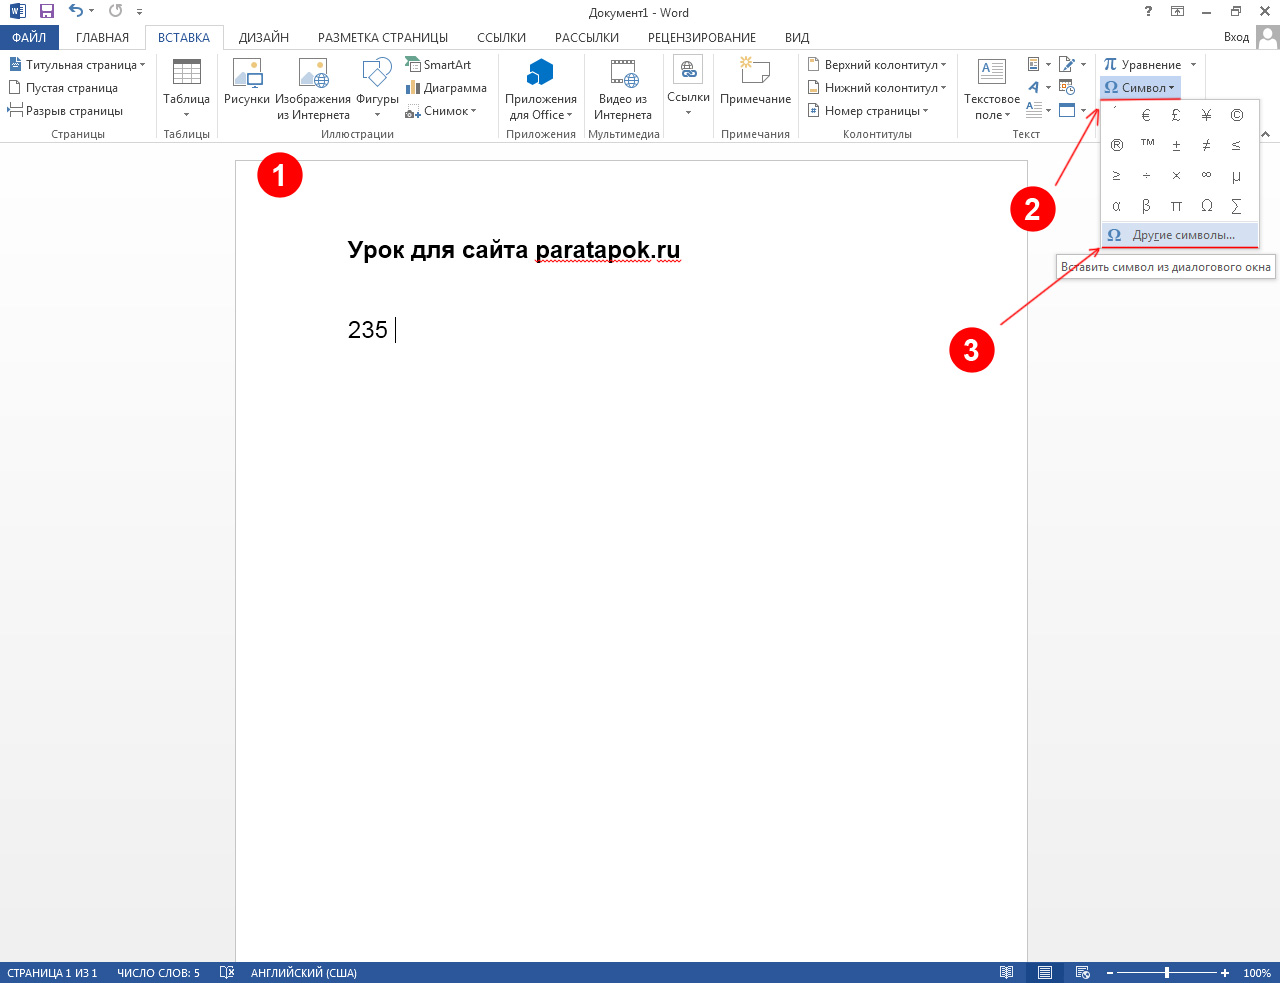Open the ФАЙЛ tab
1280x983 pixels.
click(29, 38)
